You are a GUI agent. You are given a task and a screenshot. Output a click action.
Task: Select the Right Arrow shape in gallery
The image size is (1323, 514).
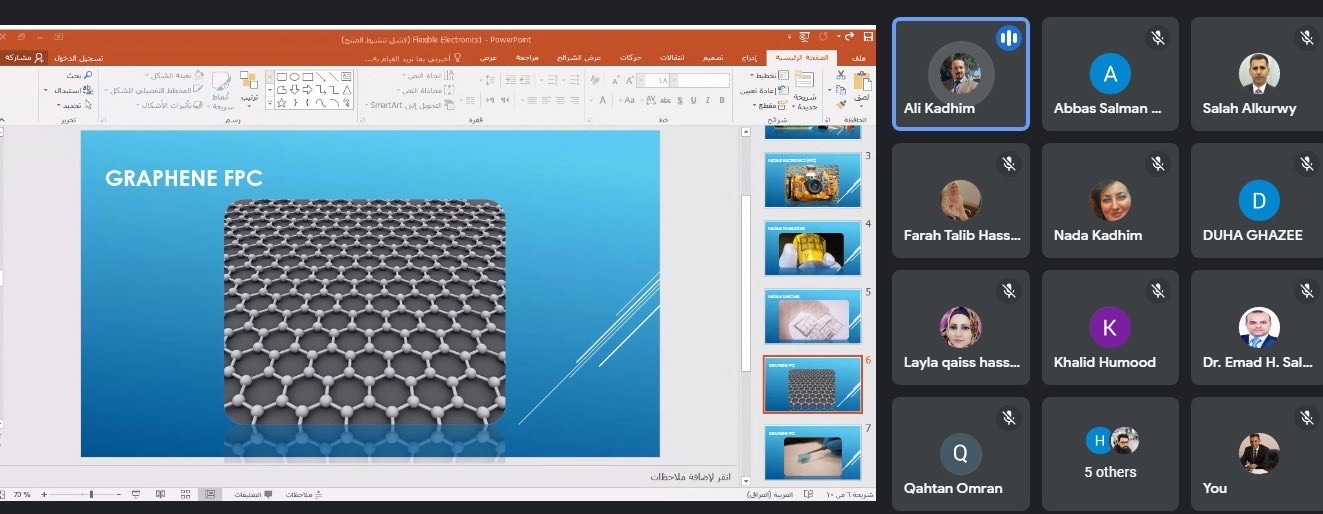[308, 90]
